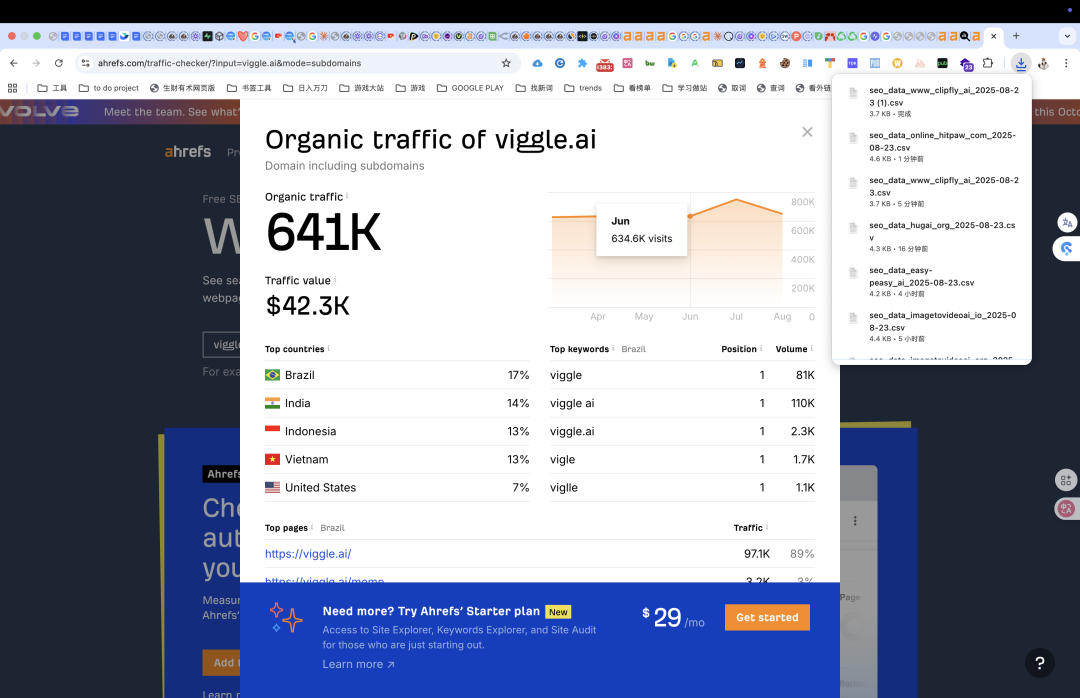Open the 工具 bookmarks folder
This screenshot has width=1080, height=698.
52,88
